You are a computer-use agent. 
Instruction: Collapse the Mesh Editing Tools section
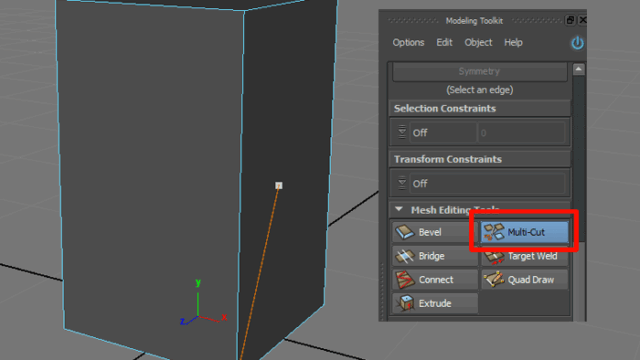399,209
